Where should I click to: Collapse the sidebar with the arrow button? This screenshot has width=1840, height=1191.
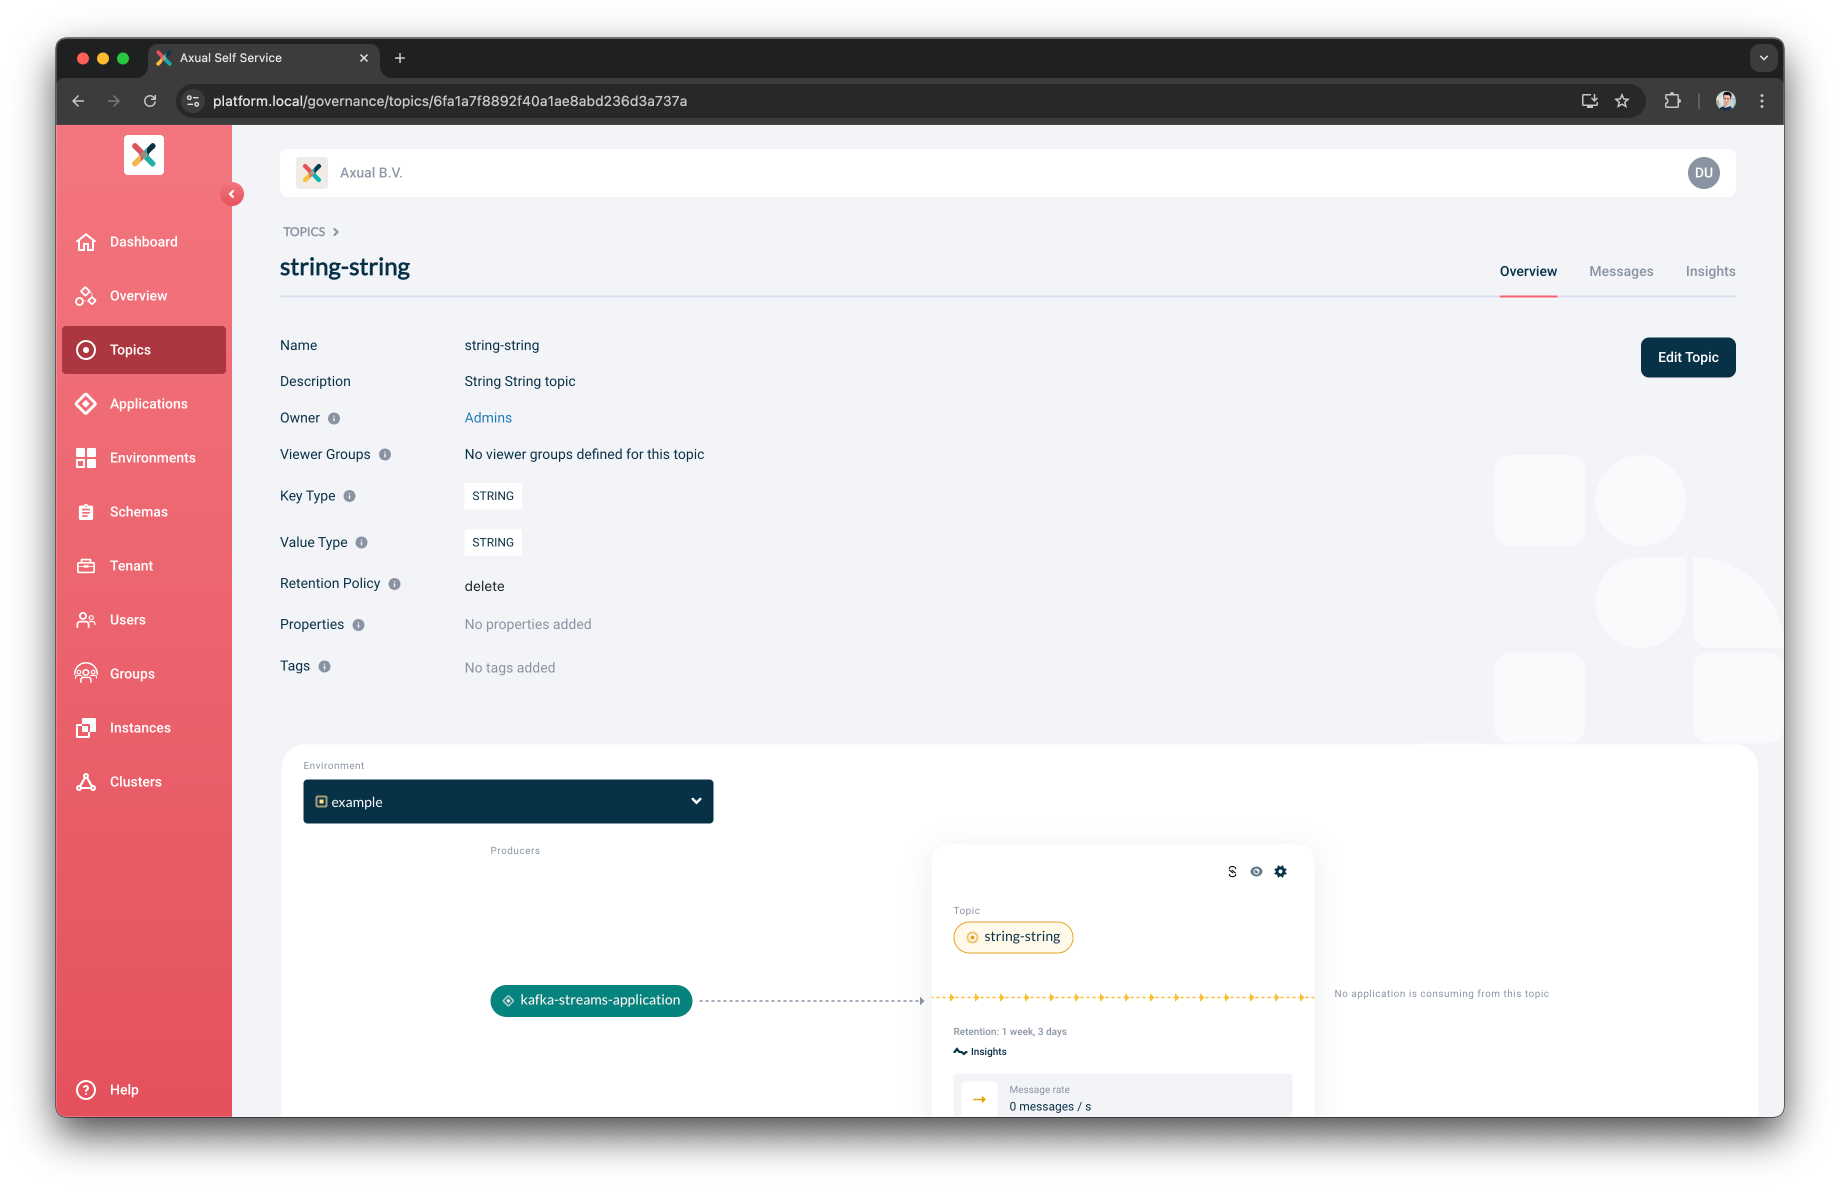point(232,194)
